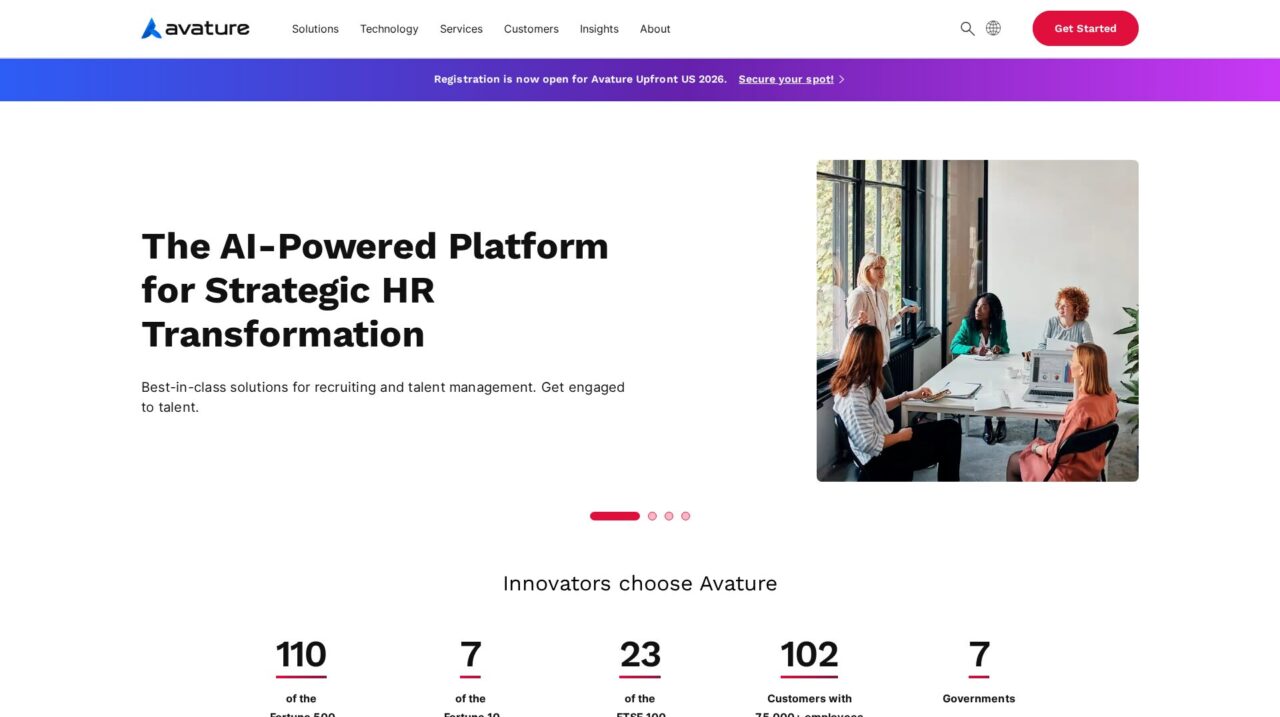
Task: Click the meeting room hero photo
Action: (x=977, y=320)
